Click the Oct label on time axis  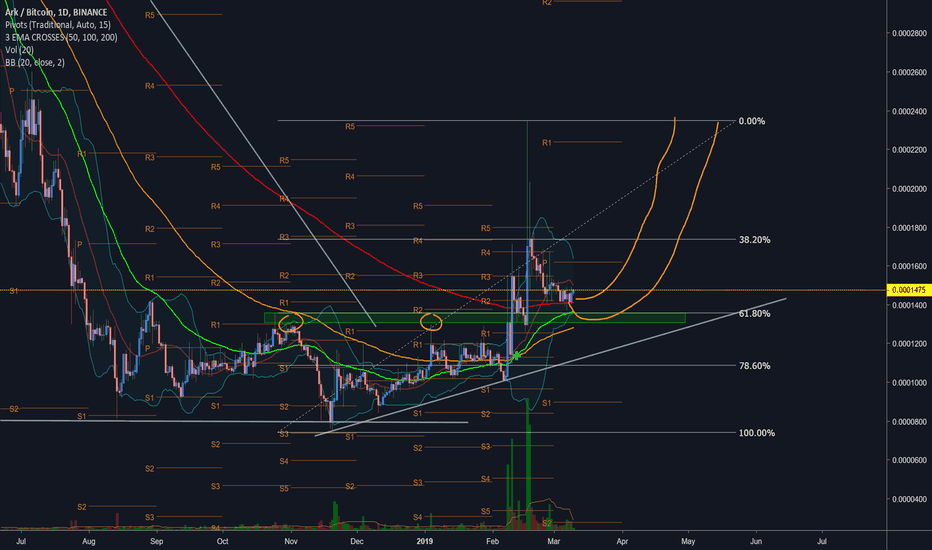tap(222, 541)
